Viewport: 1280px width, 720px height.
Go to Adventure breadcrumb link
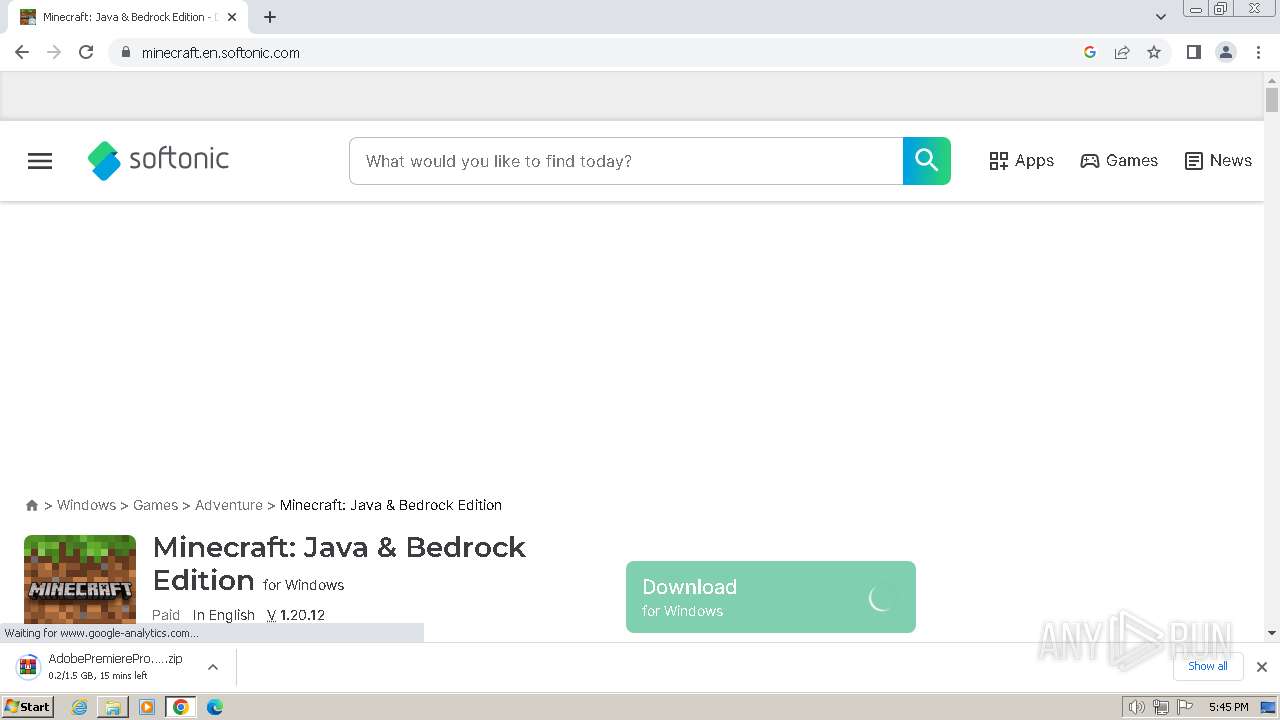coord(229,505)
